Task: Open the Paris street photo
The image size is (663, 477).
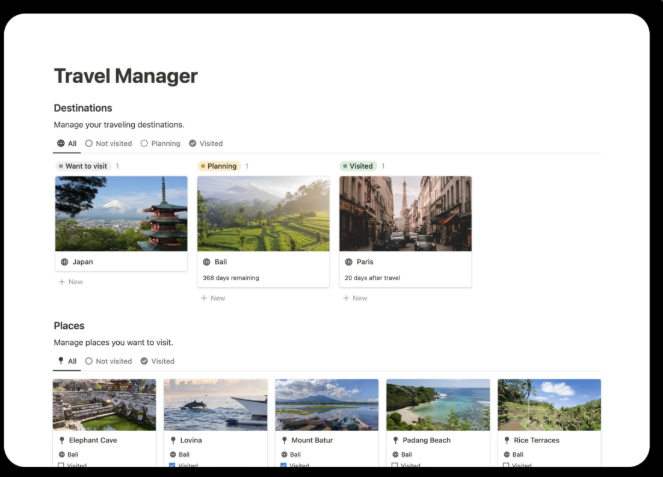Action: pos(405,214)
